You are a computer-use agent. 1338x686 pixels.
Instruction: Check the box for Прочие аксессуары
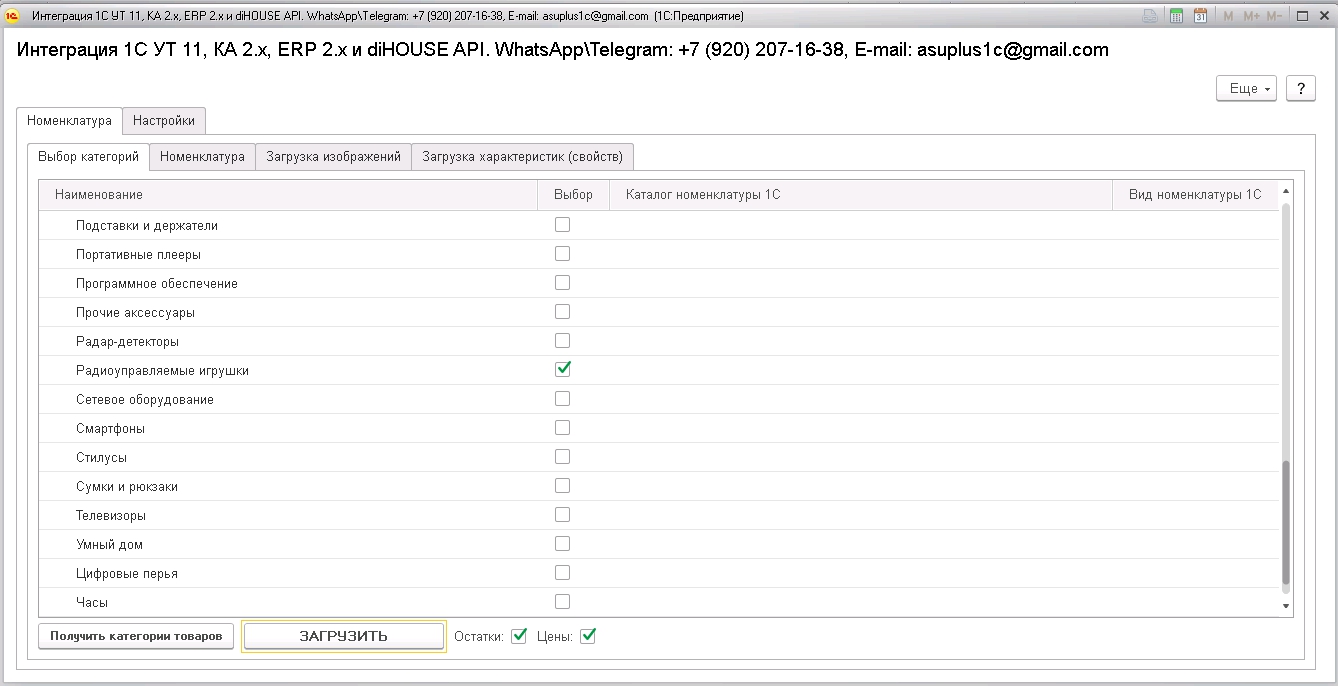coord(563,312)
